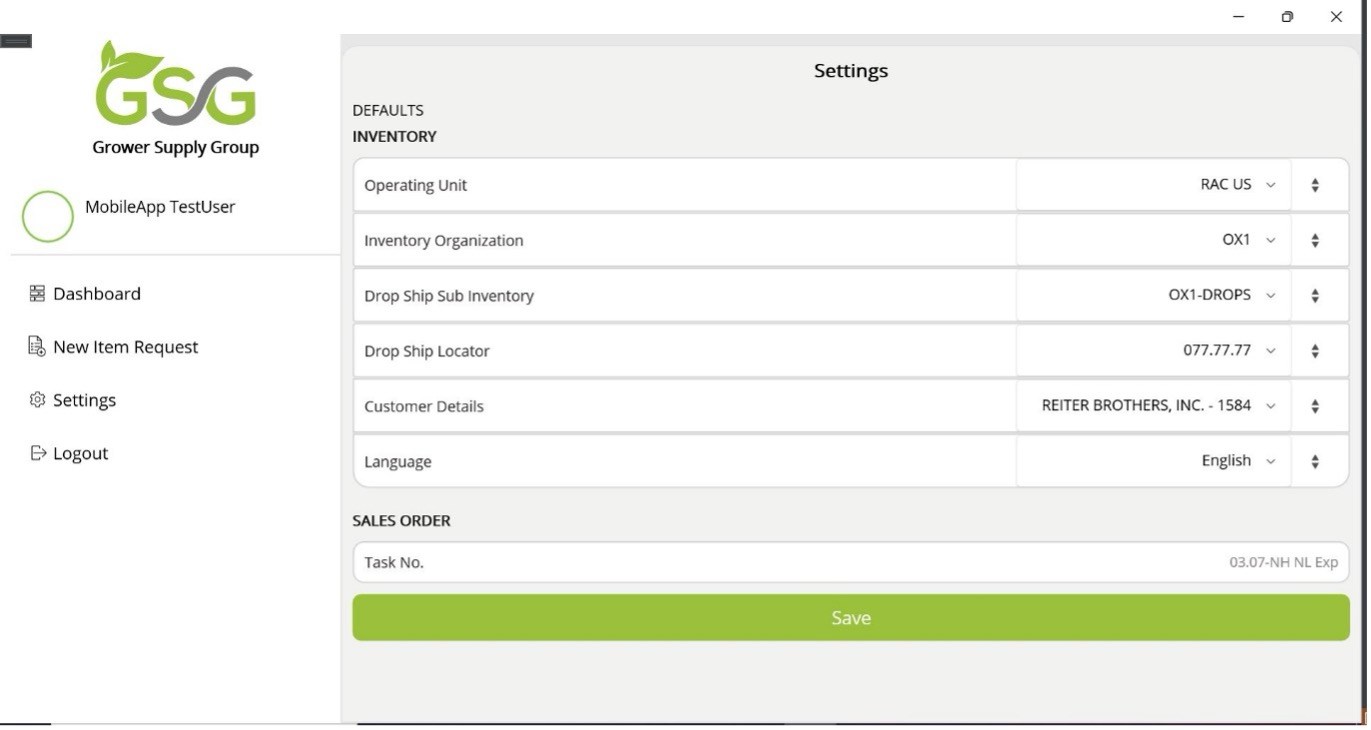Click the Logout arrow icon in sidebar
Screen dimensions: 1371x730
tap(38, 453)
